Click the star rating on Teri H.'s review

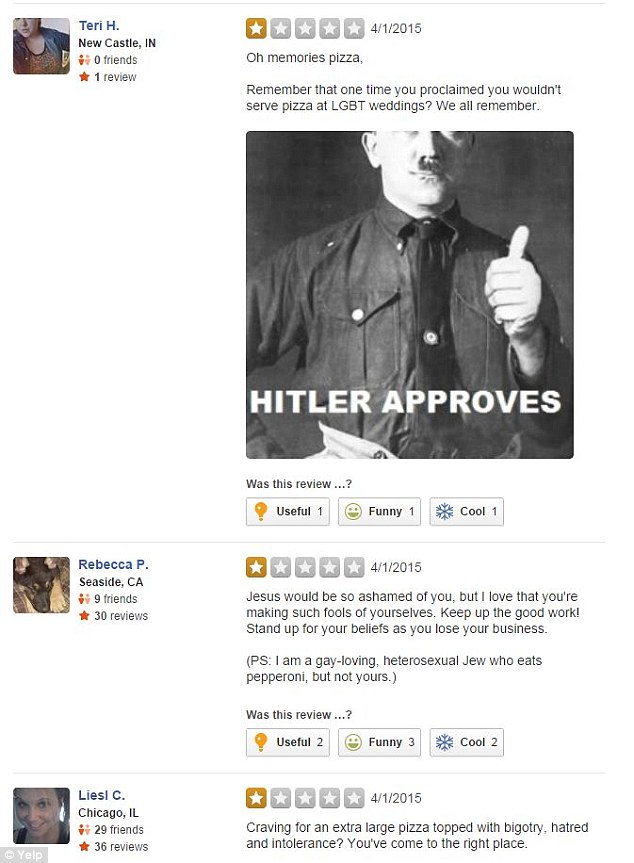[305, 29]
